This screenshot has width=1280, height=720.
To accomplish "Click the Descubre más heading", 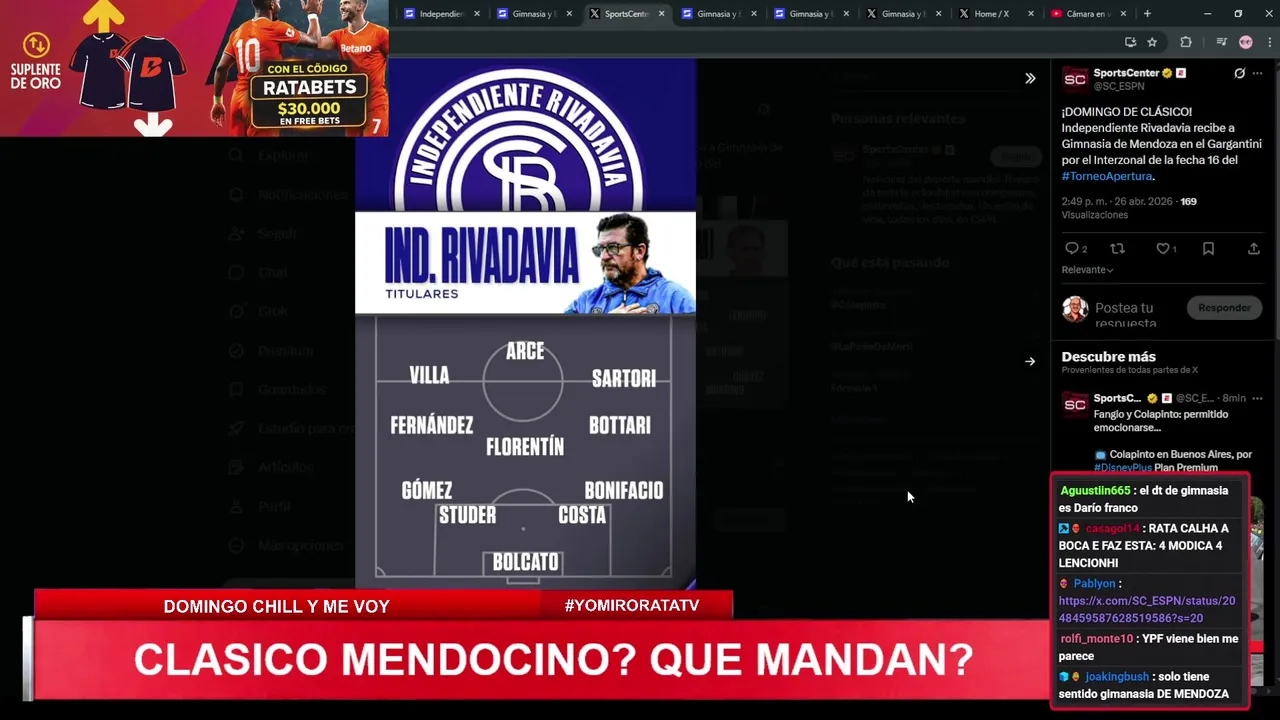I will click(x=1108, y=357).
